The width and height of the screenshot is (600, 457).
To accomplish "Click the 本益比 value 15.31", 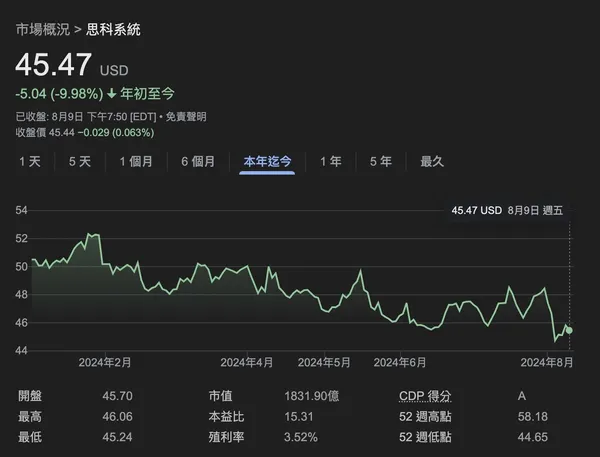I will tap(298, 416).
